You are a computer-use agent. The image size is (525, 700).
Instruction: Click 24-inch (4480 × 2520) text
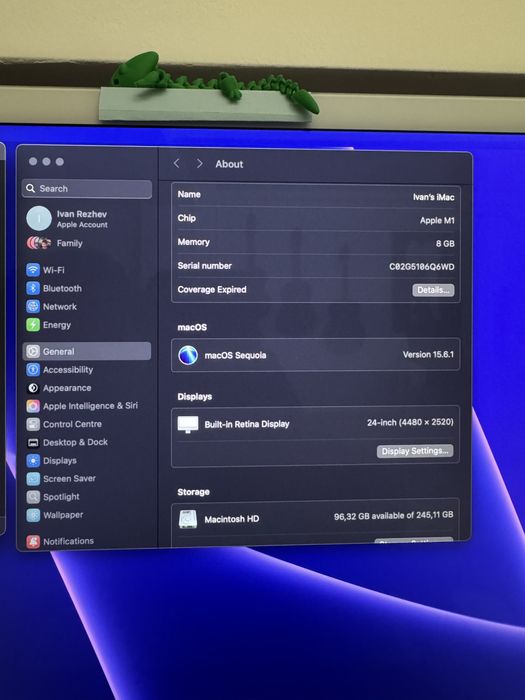pyautogui.click(x=410, y=422)
